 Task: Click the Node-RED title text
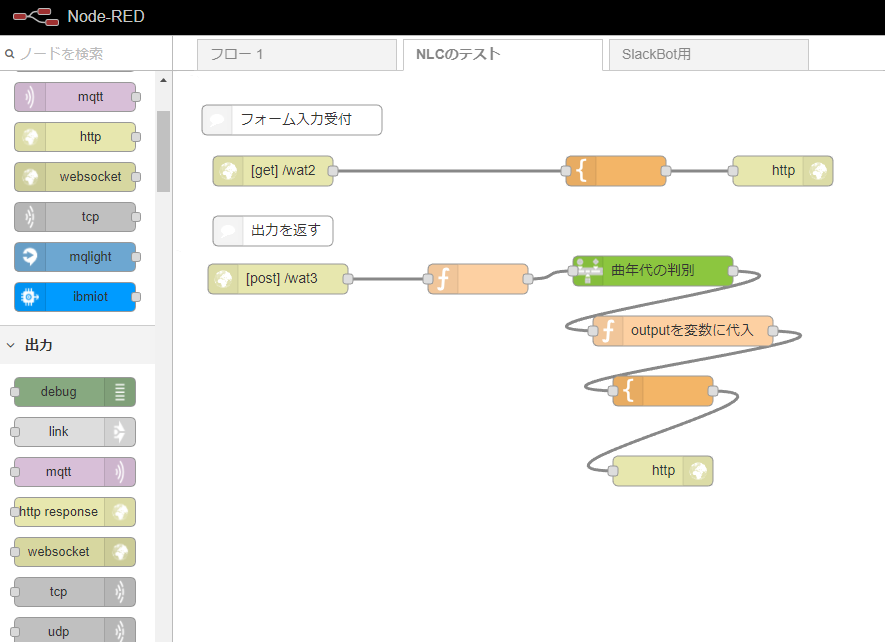click(106, 16)
